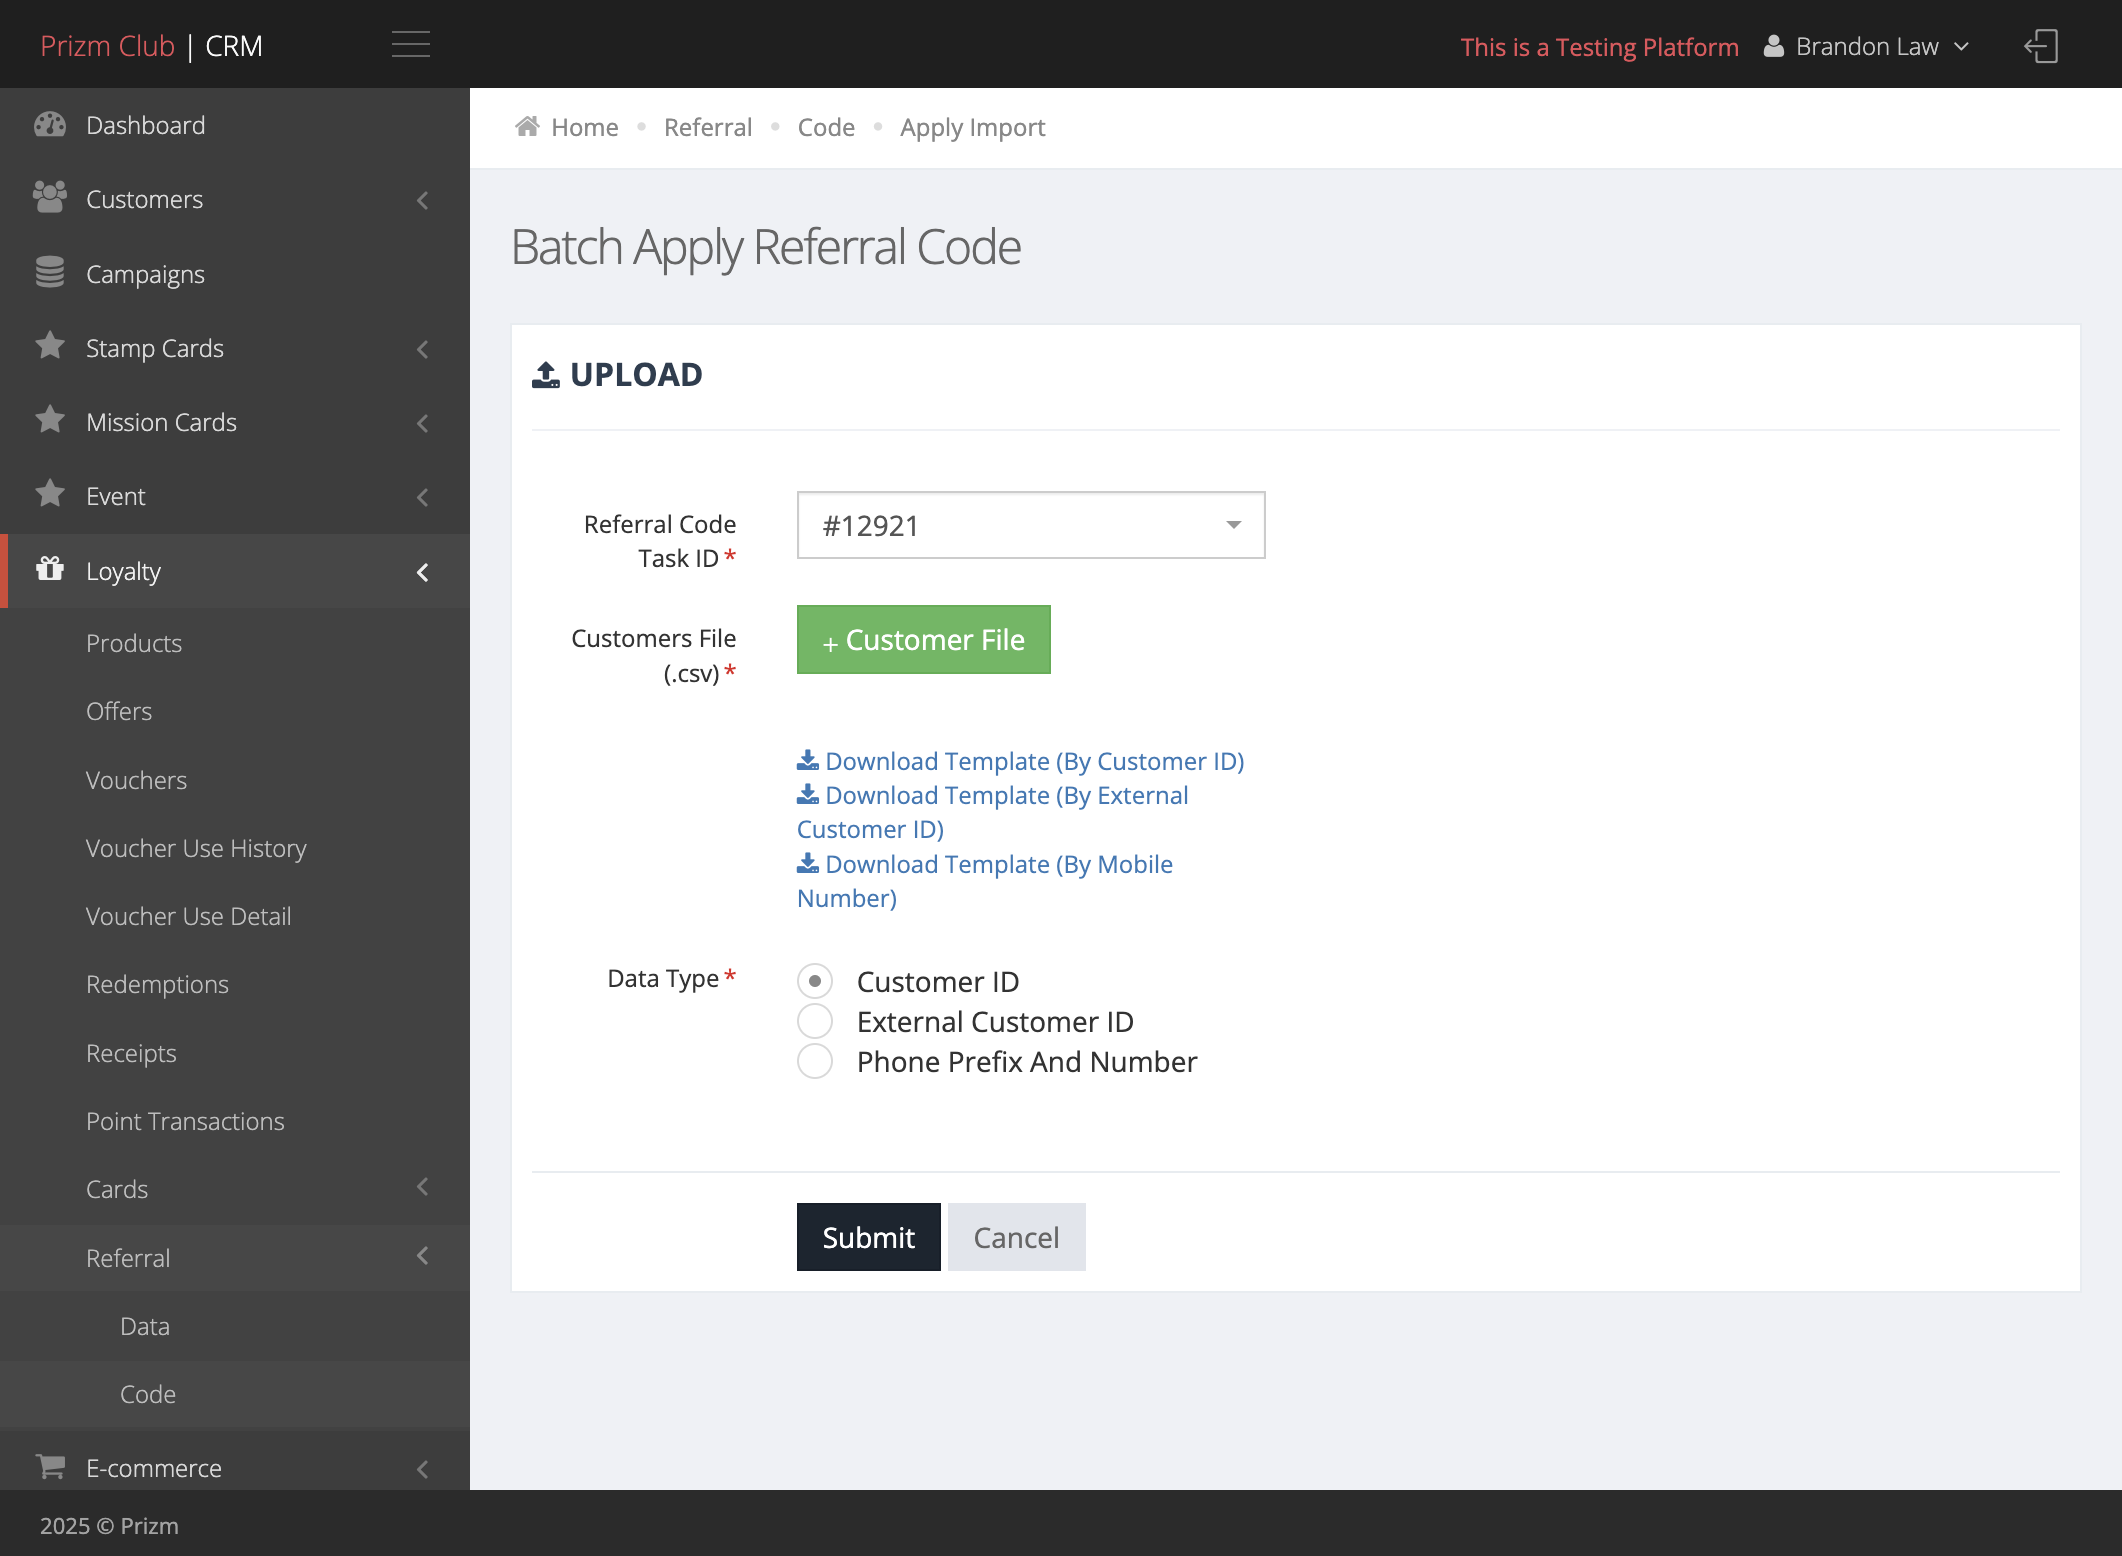The height and width of the screenshot is (1556, 2122).
Task: Collapse the Loyalty menu chevron
Action: click(x=423, y=572)
